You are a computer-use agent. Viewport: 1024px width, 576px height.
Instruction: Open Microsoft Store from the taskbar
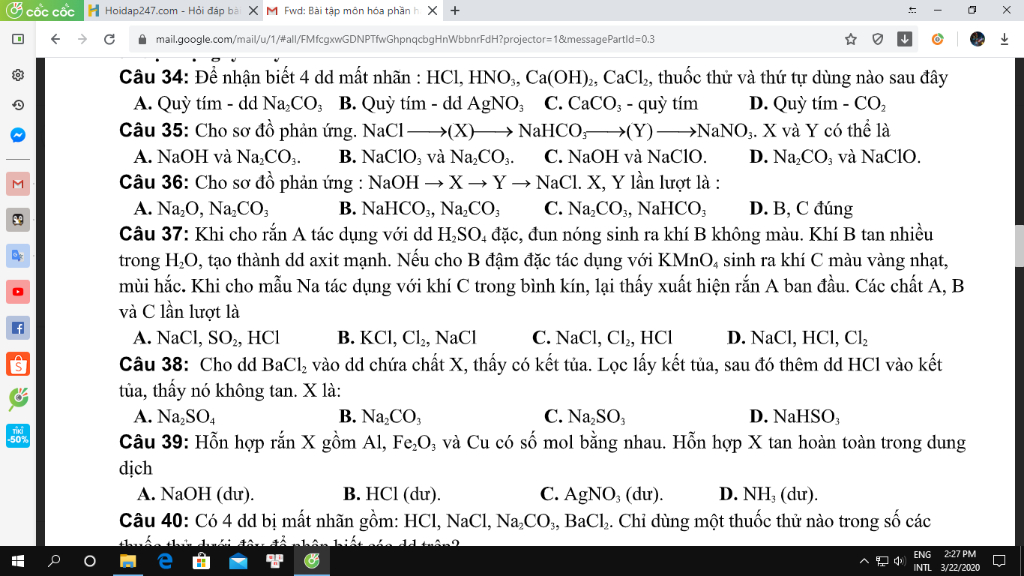[201, 561]
